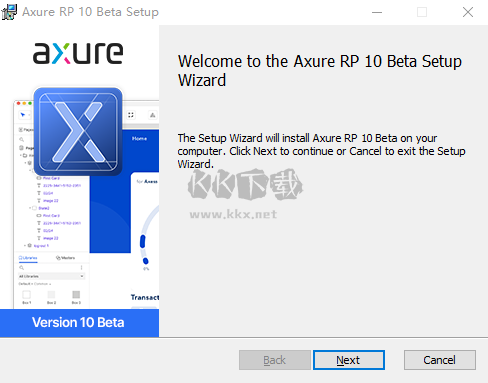Click the search magnifier in the Libraries panel

(22, 268)
